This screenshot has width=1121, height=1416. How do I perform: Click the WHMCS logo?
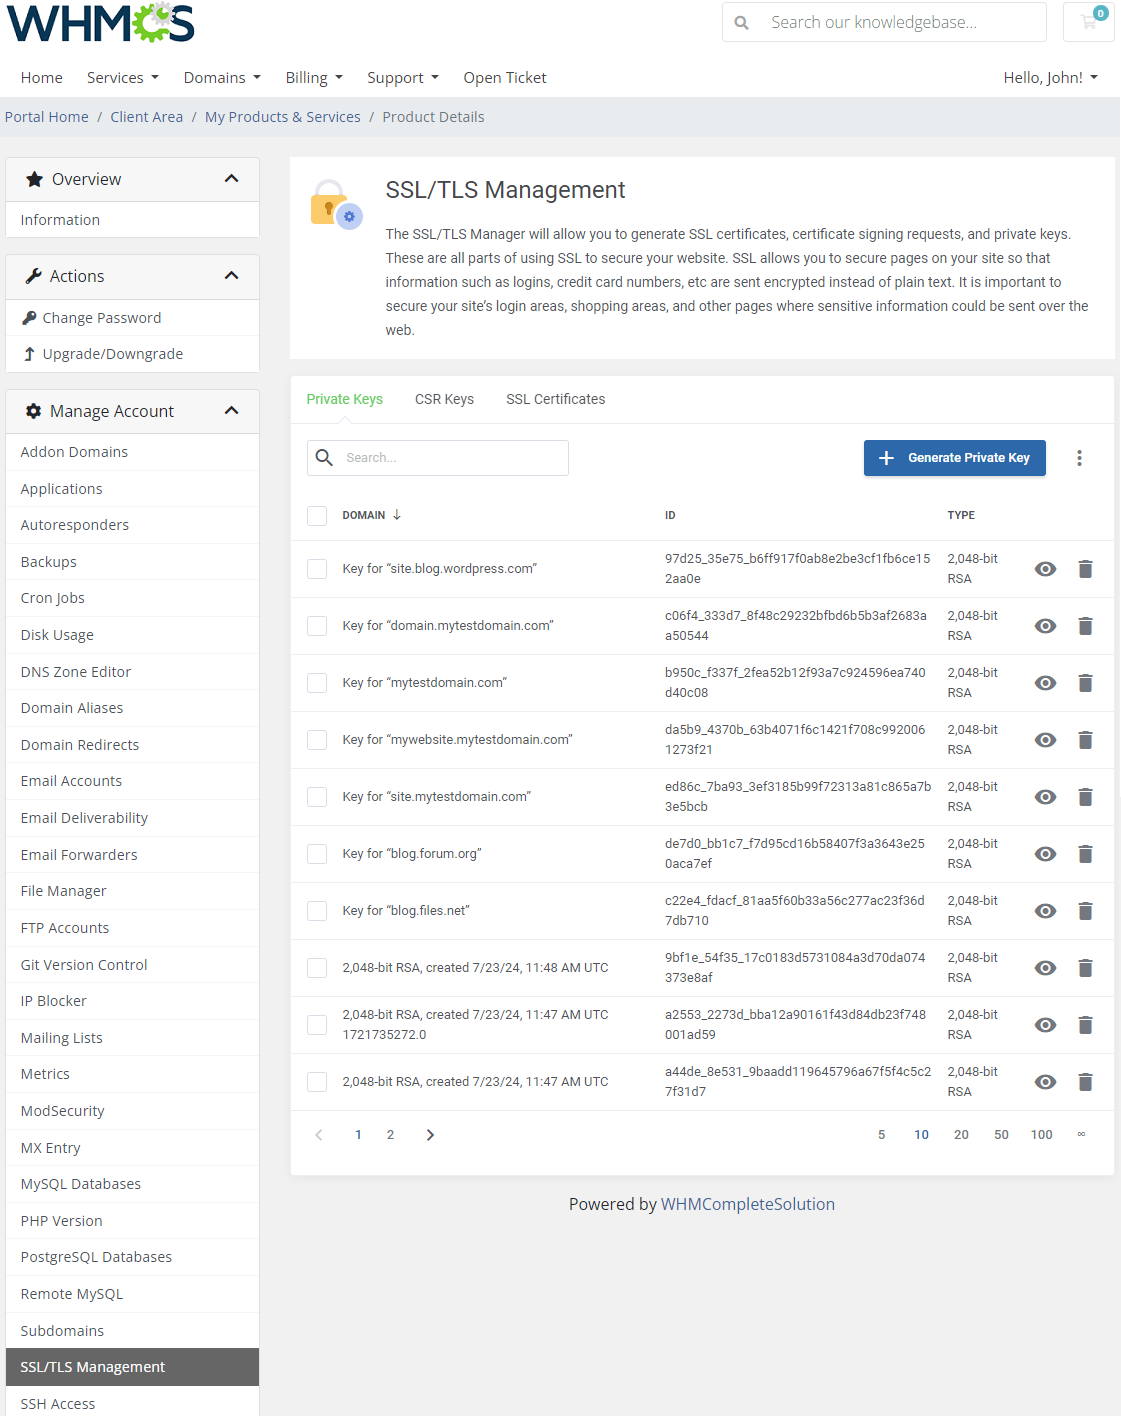(x=101, y=23)
